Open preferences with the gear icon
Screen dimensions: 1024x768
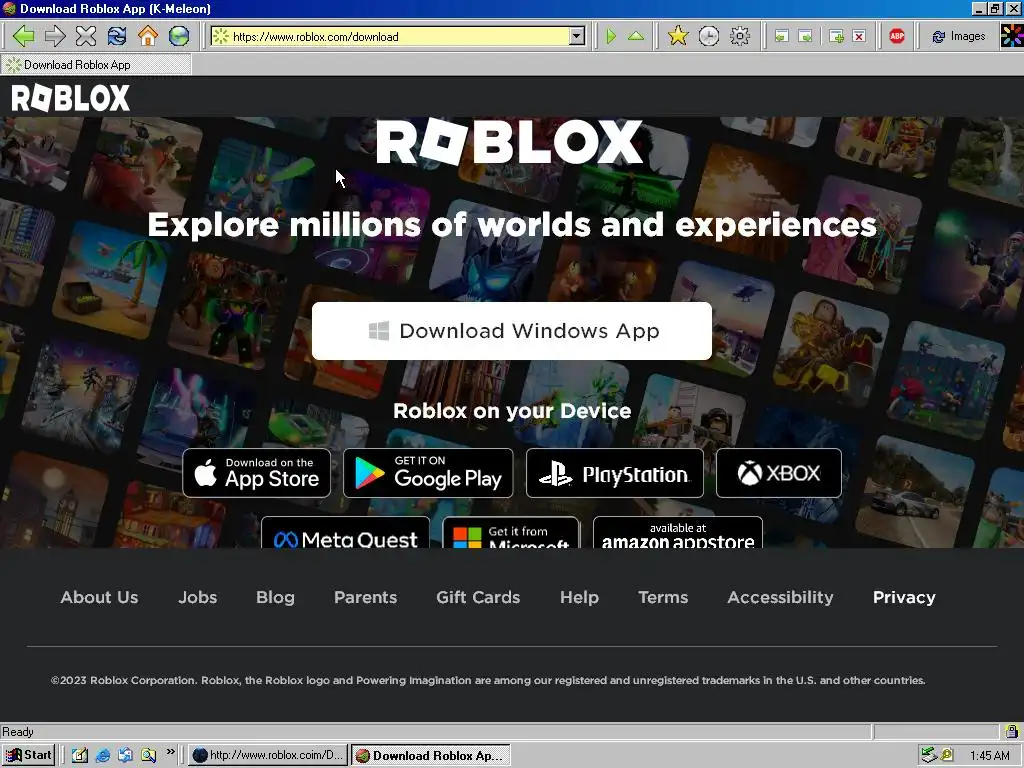tap(740, 36)
